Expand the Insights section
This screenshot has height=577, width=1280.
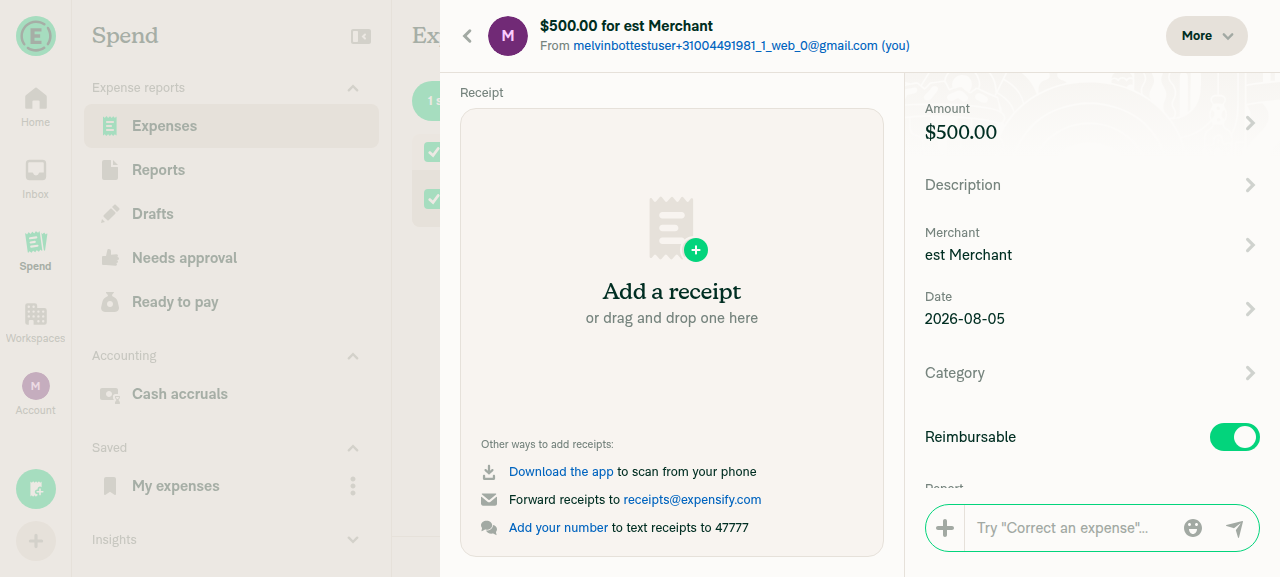[352, 540]
